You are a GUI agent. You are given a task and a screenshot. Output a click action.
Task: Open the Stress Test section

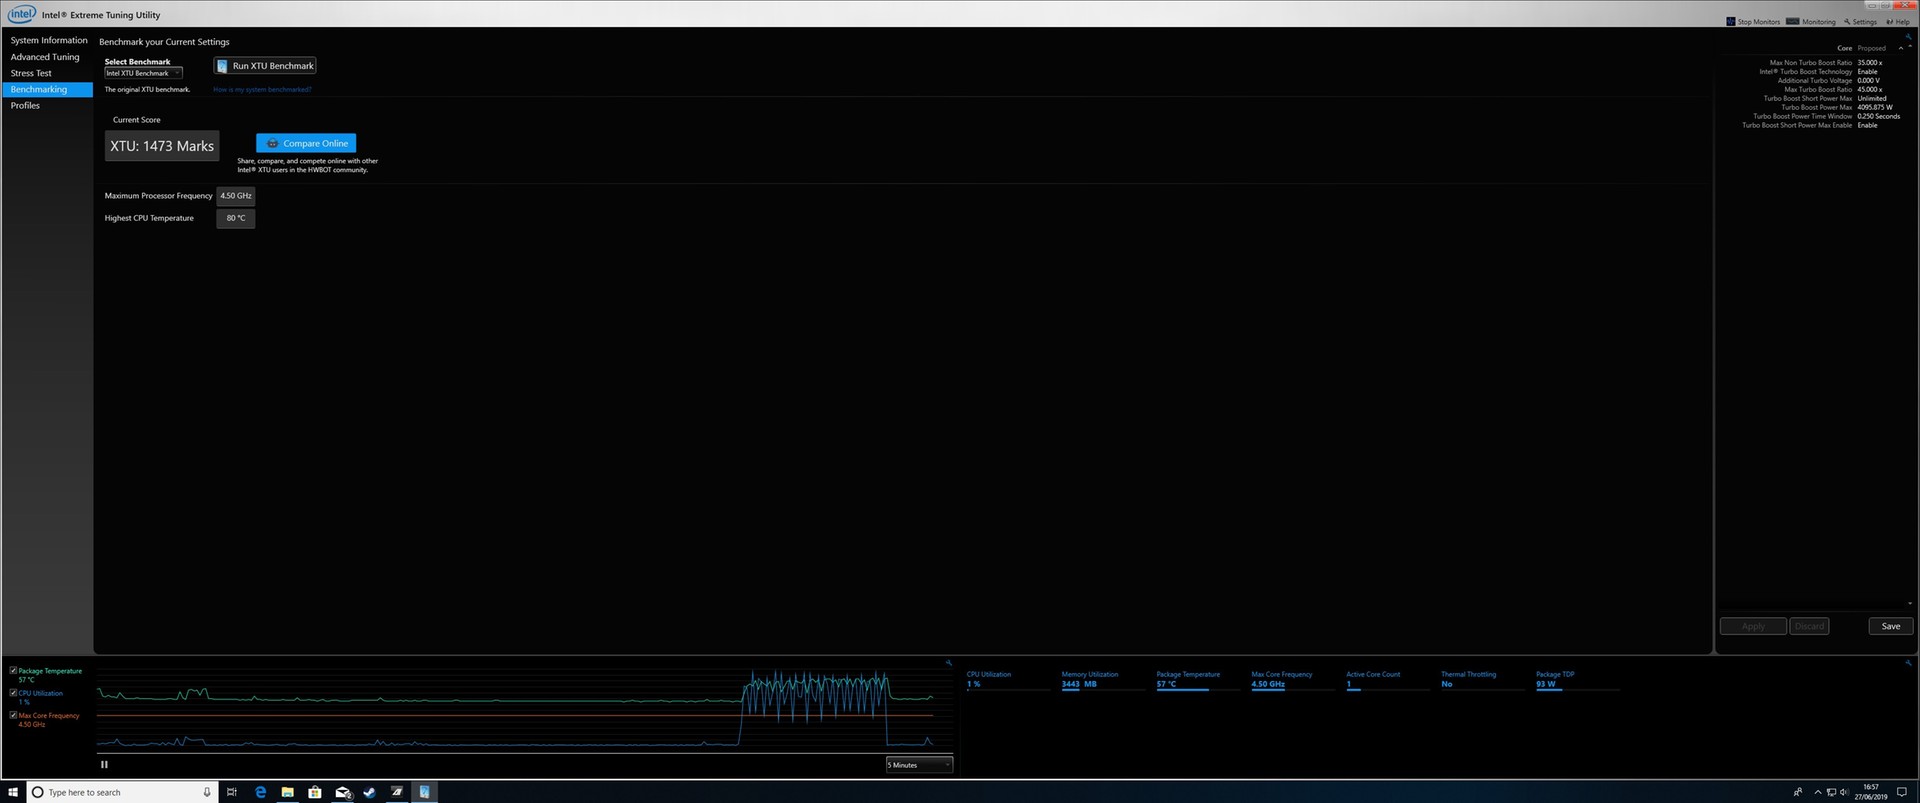pyautogui.click(x=31, y=73)
